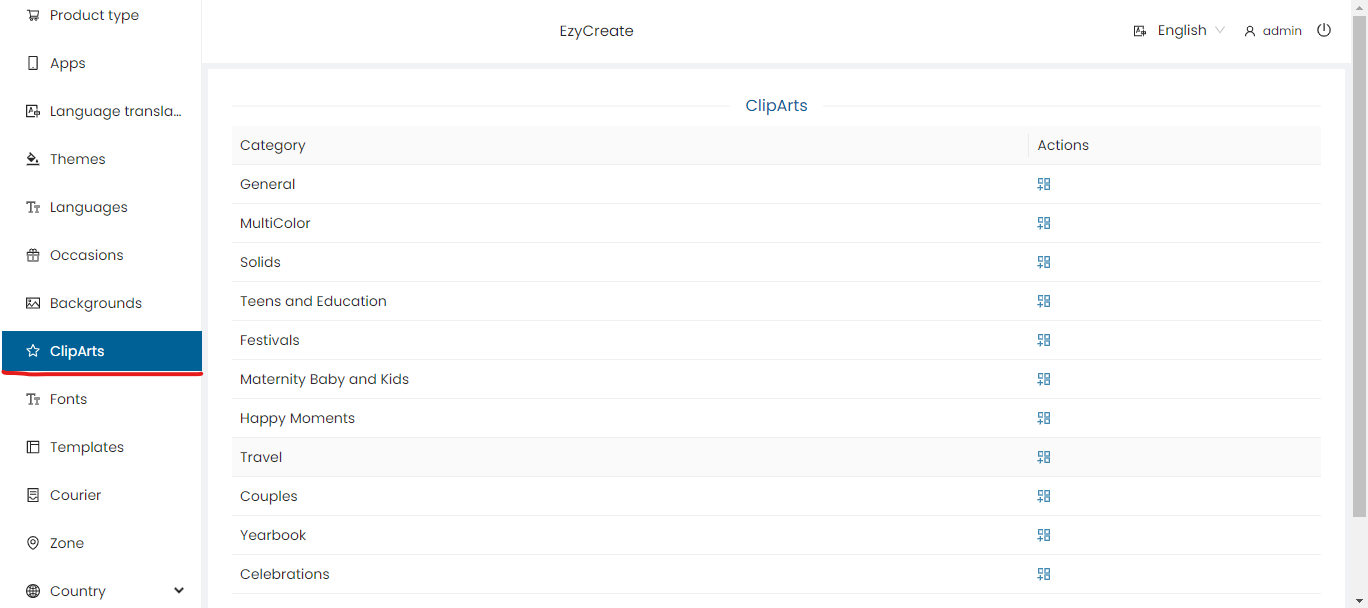Expand the Country menu chevron
The width and height of the screenshot is (1368, 608).
tap(179, 591)
